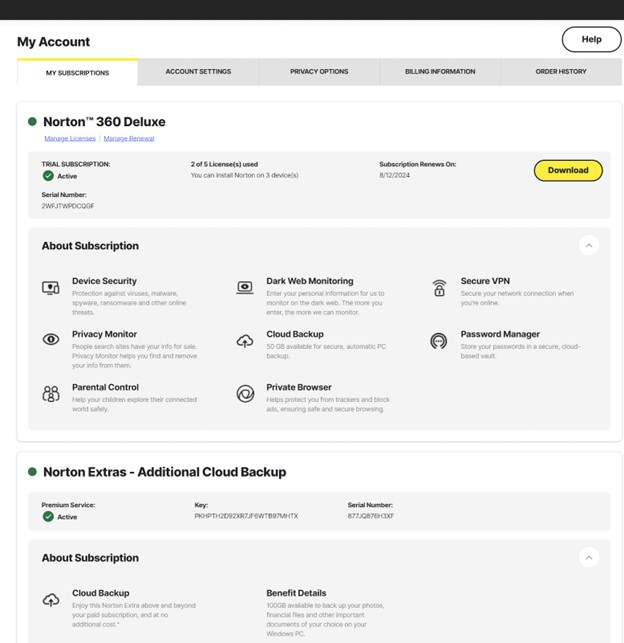Click the Premium Service green Active checkmark
This screenshot has width=624, height=643.
pos(48,517)
